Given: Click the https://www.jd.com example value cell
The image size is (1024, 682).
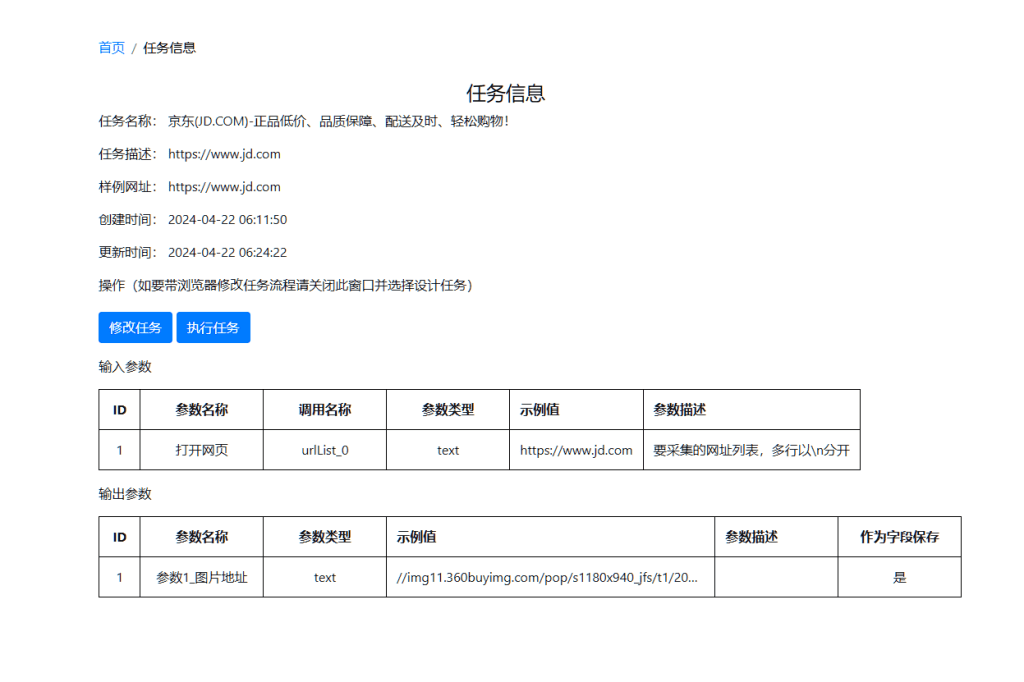Looking at the screenshot, I should 576,450.
